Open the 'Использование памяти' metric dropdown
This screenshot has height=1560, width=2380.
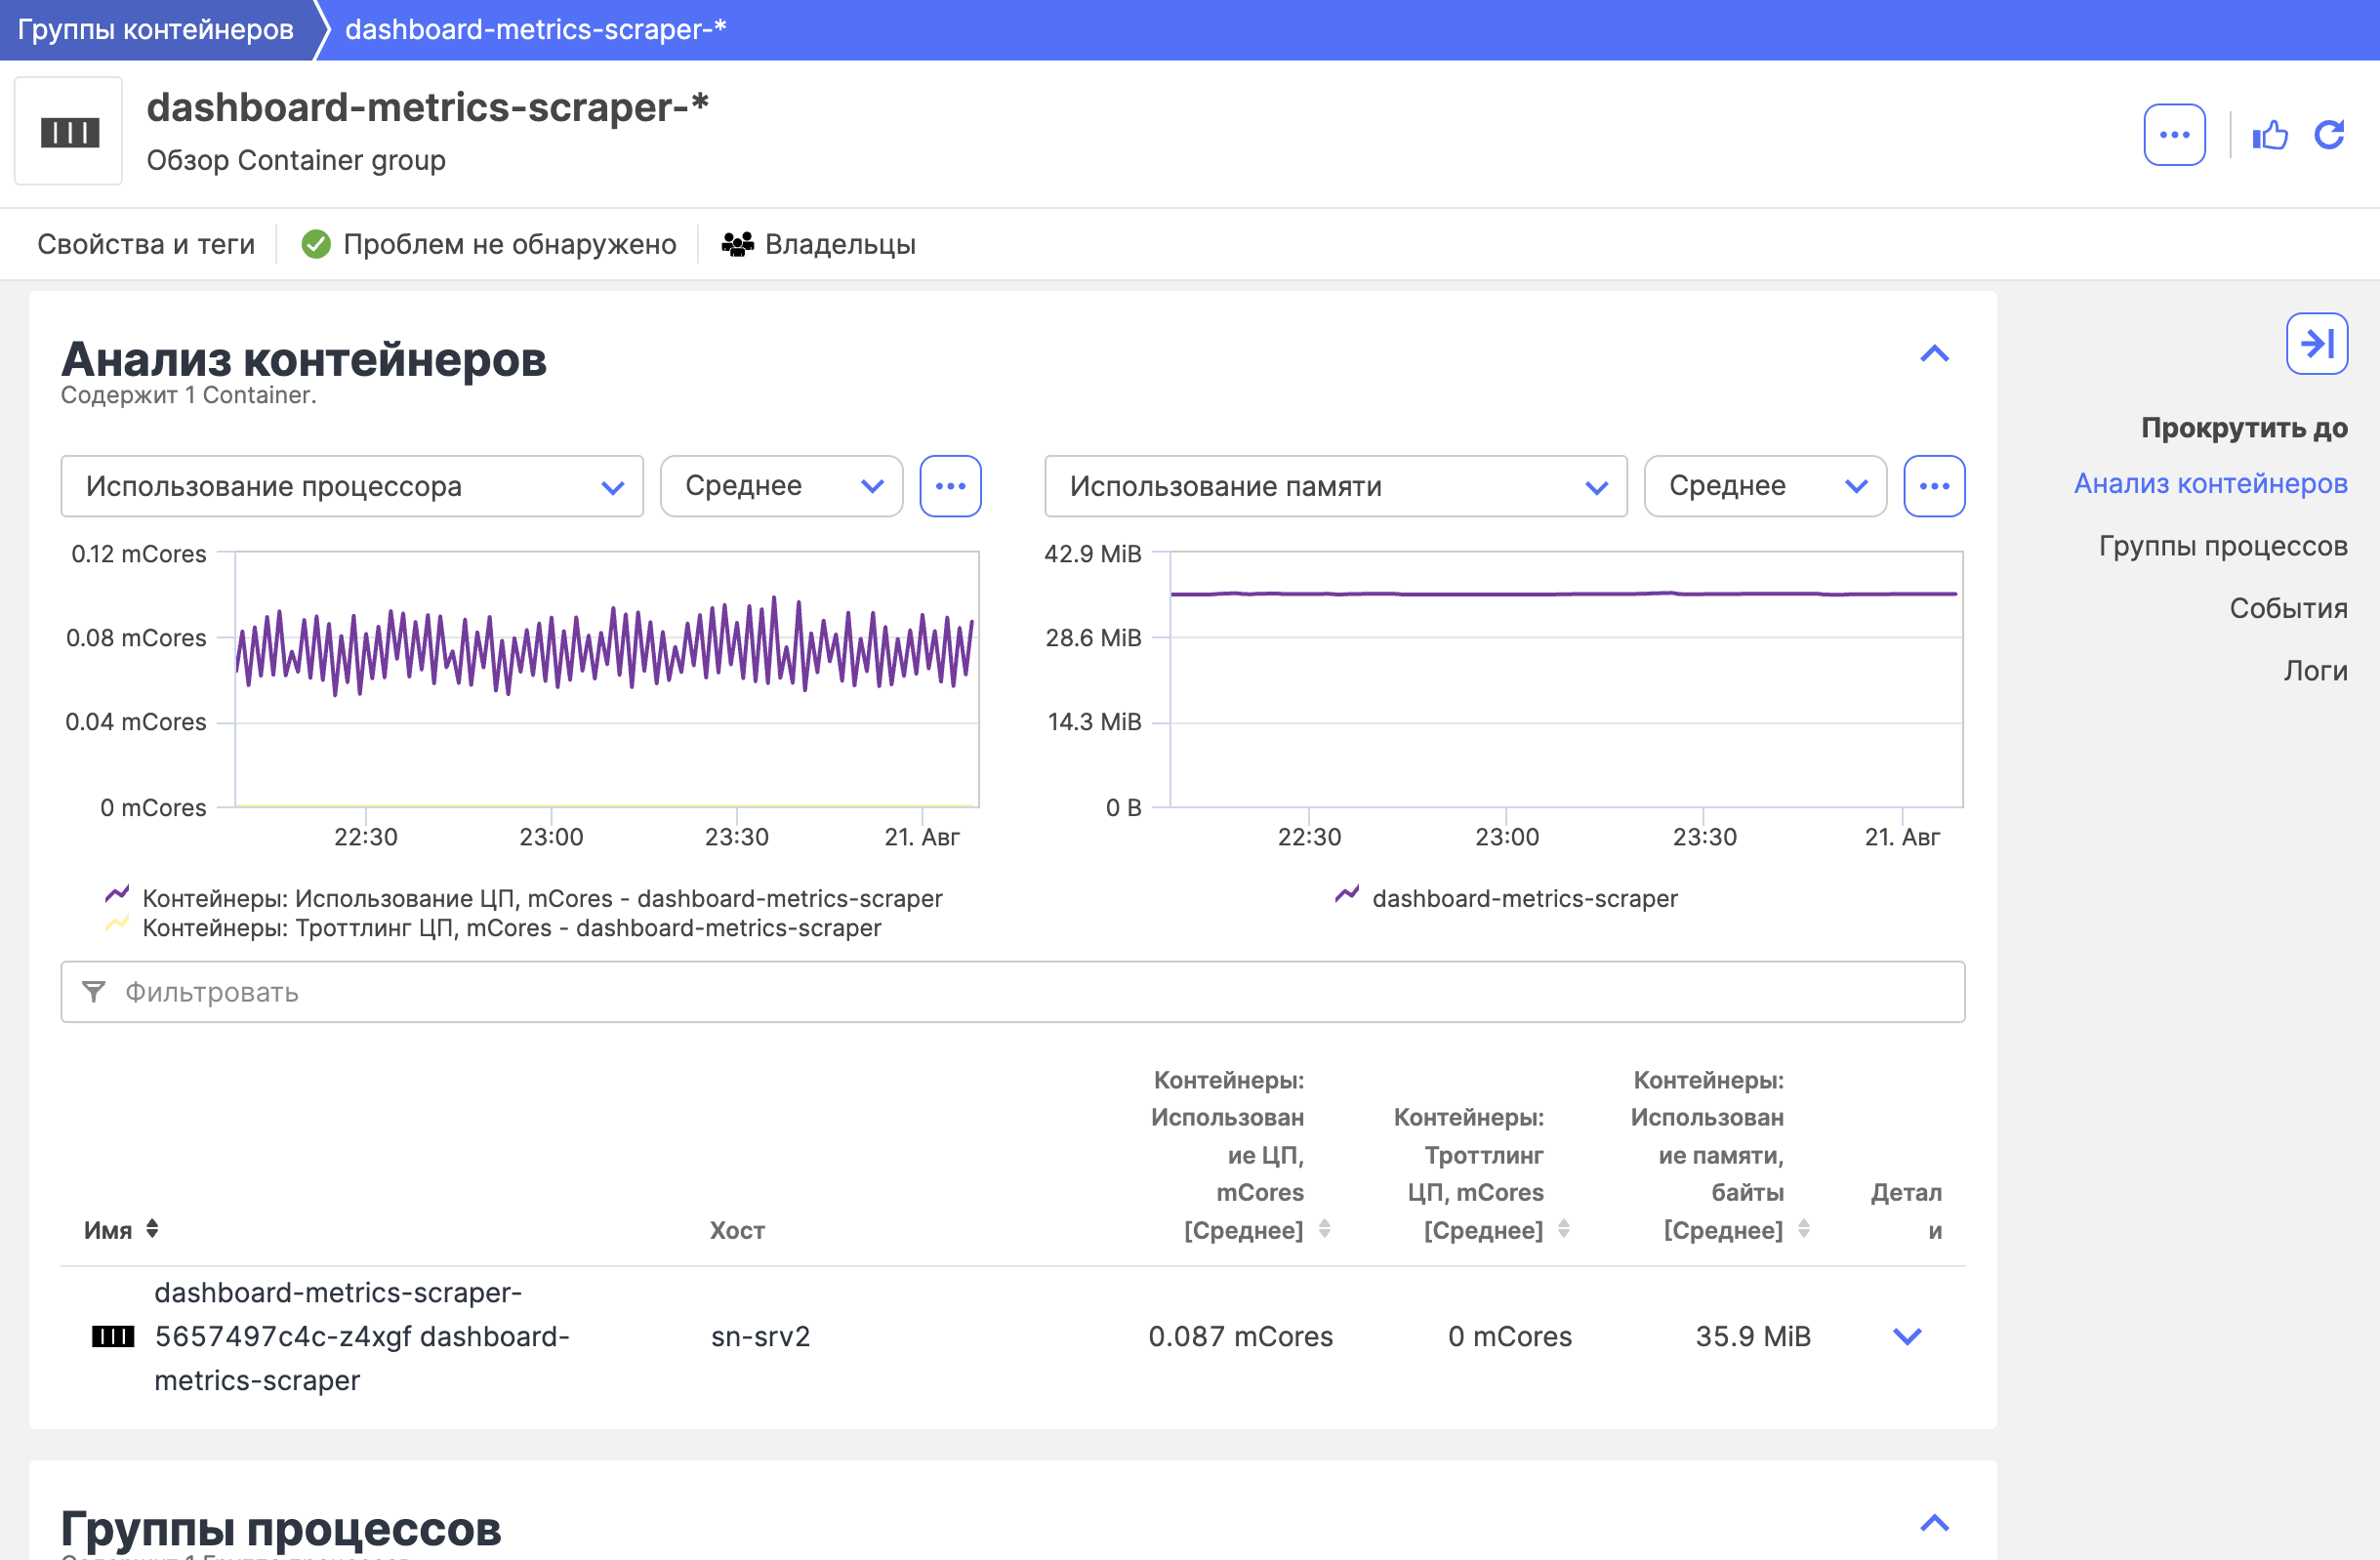(x=1335, y=486)
